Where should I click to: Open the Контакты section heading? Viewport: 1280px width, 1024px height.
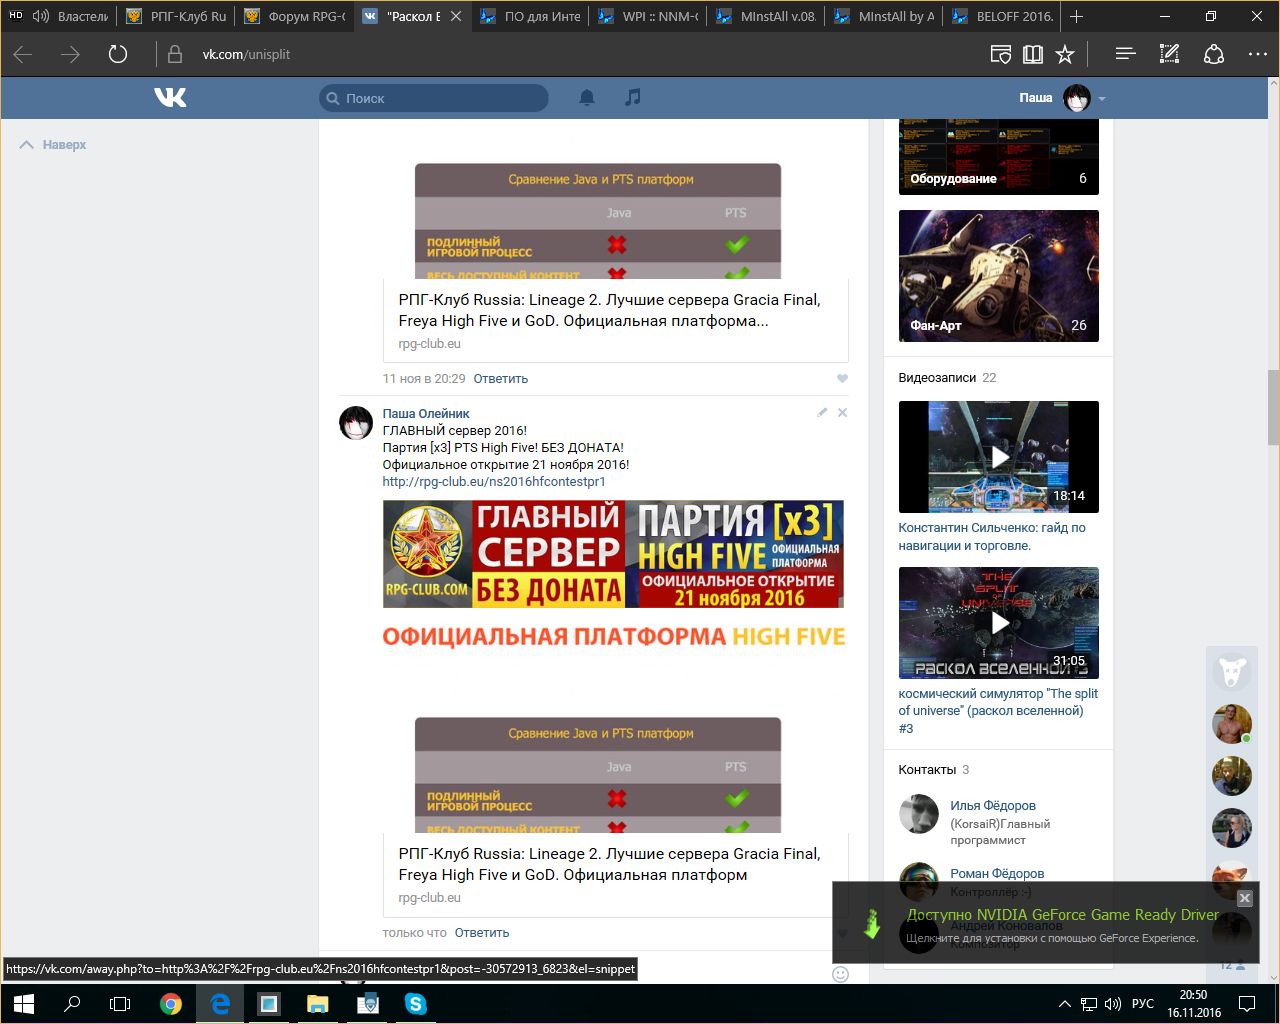pos(927,770)
